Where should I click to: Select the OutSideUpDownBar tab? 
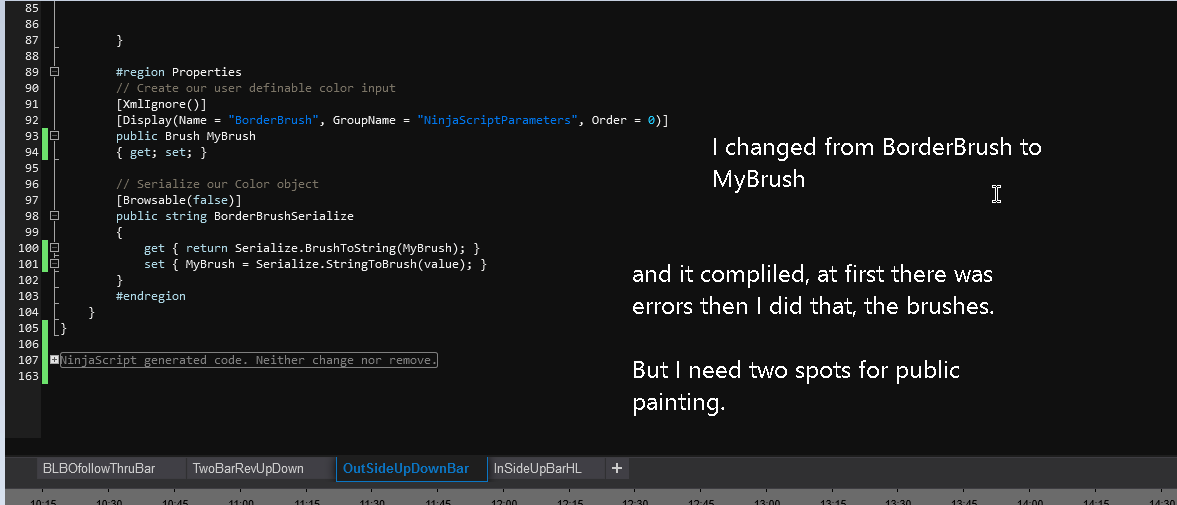405,468
